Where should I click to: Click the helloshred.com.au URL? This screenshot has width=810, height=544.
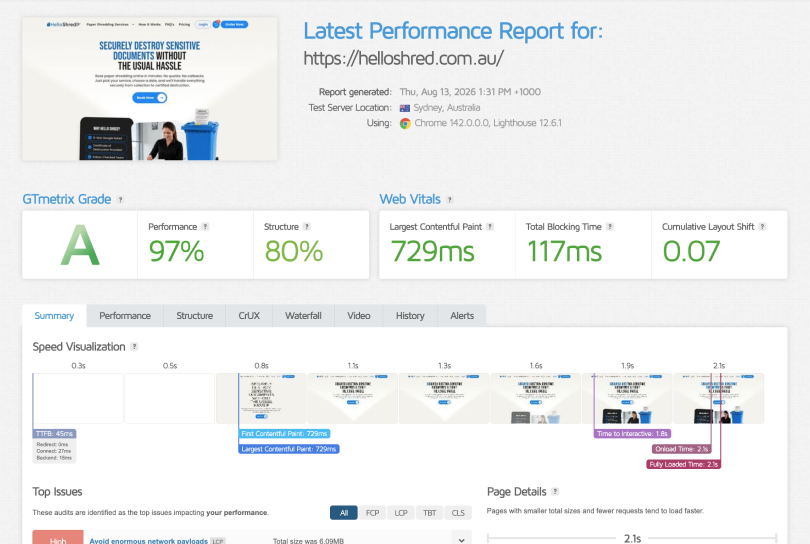(x=403, y=58)
